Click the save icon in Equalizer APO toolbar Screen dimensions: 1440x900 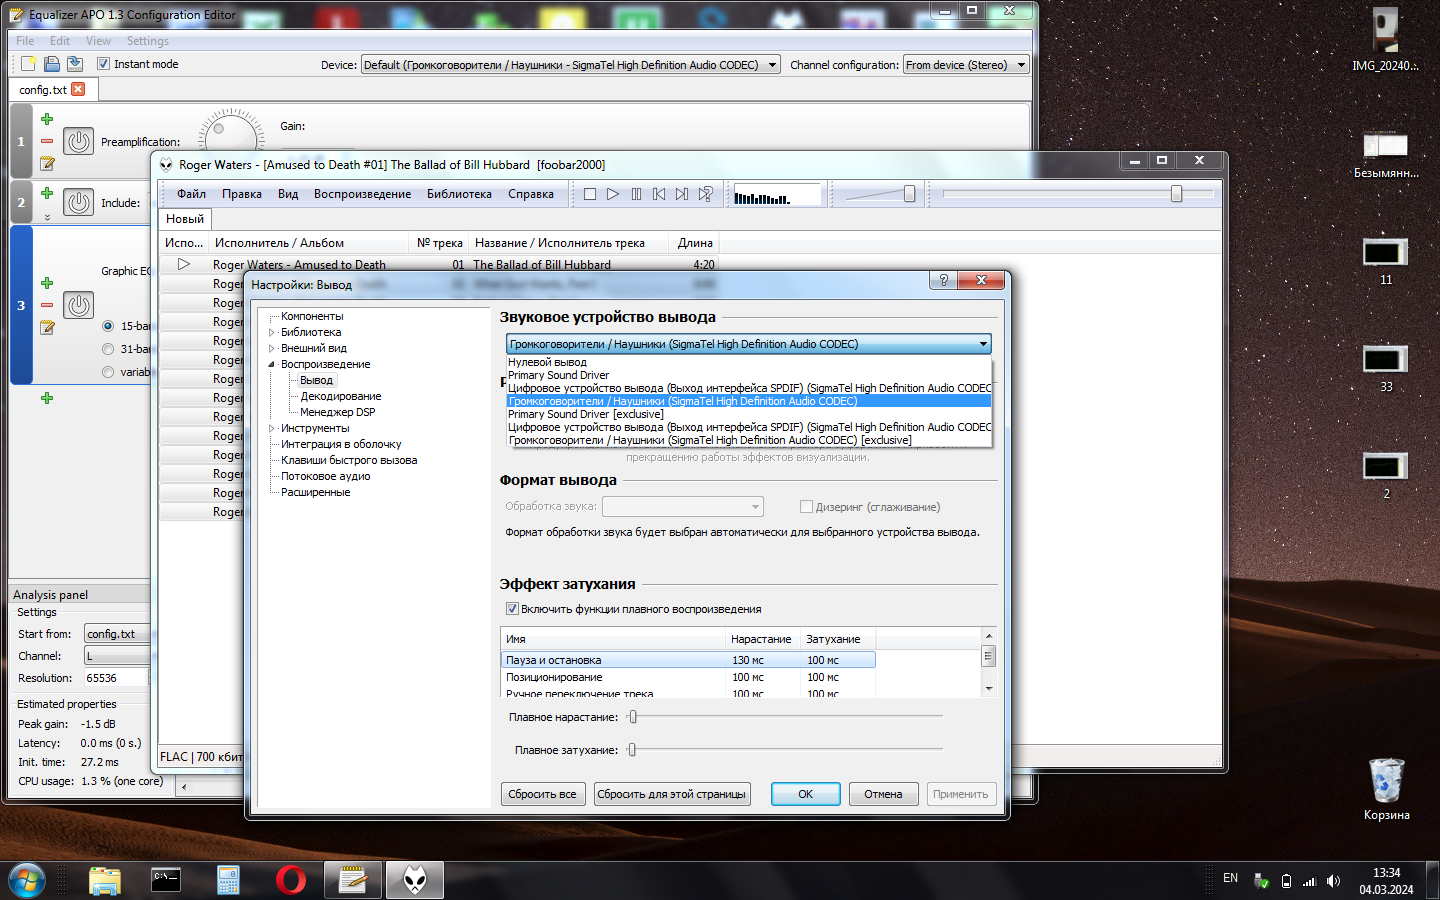[52, 64]
